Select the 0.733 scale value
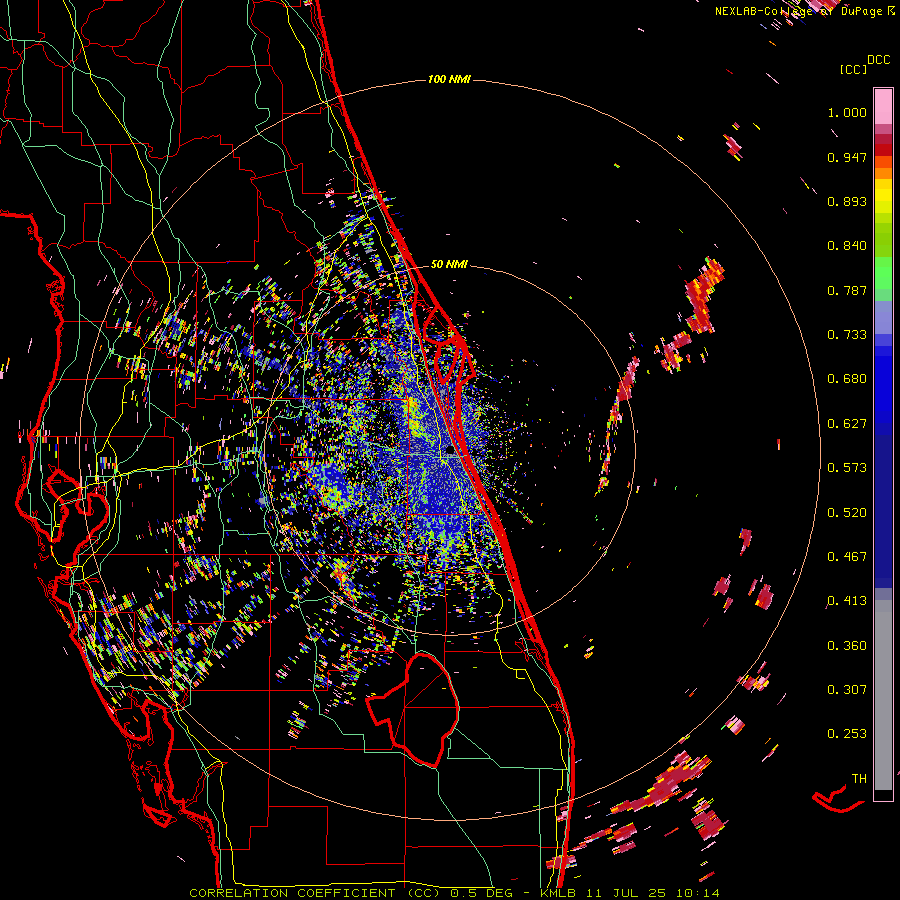Viewport: 900px width, 900px height. tap(847, 335)
